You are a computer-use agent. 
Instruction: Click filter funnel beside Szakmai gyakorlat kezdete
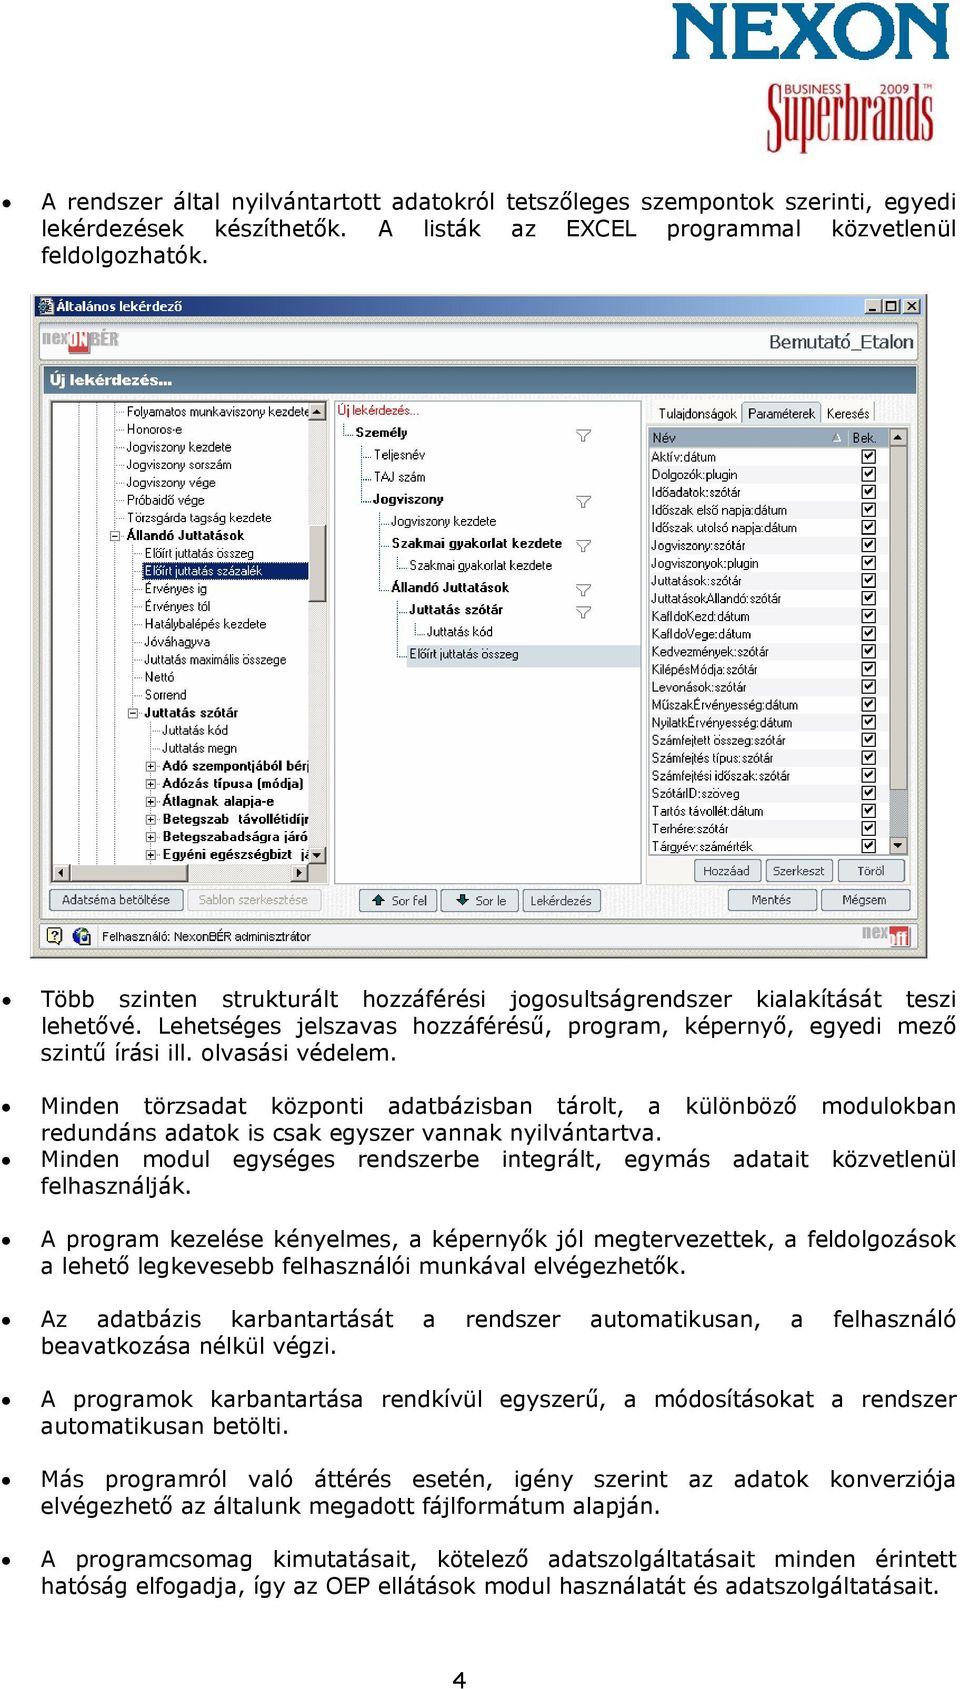pyautogui.click(x=583, y=545)
